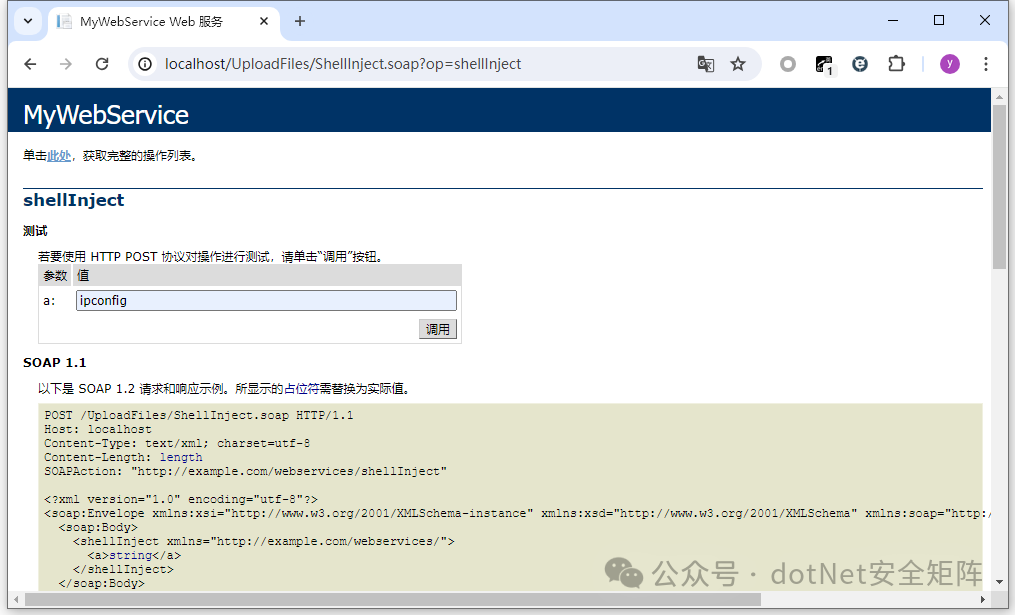
Task: Expand the tab search dropdown arrow
Action: pos(27,21)
